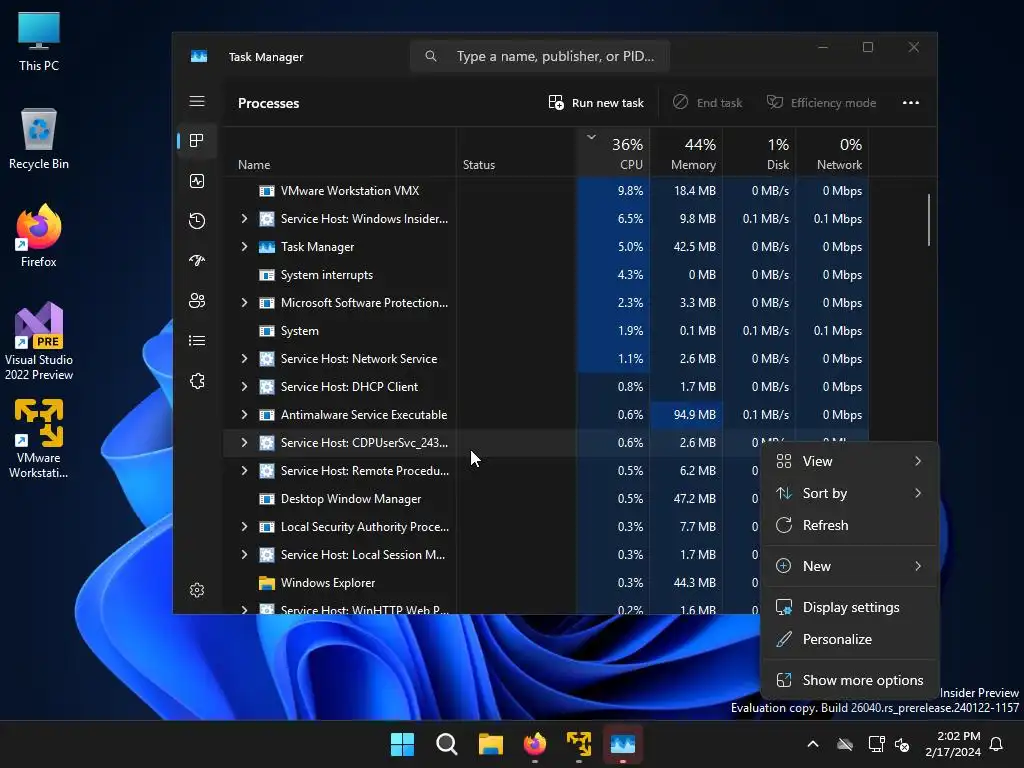Select This PC desktop icon
This screenshot has width=1024, height=768.
(x=39, y=41)
